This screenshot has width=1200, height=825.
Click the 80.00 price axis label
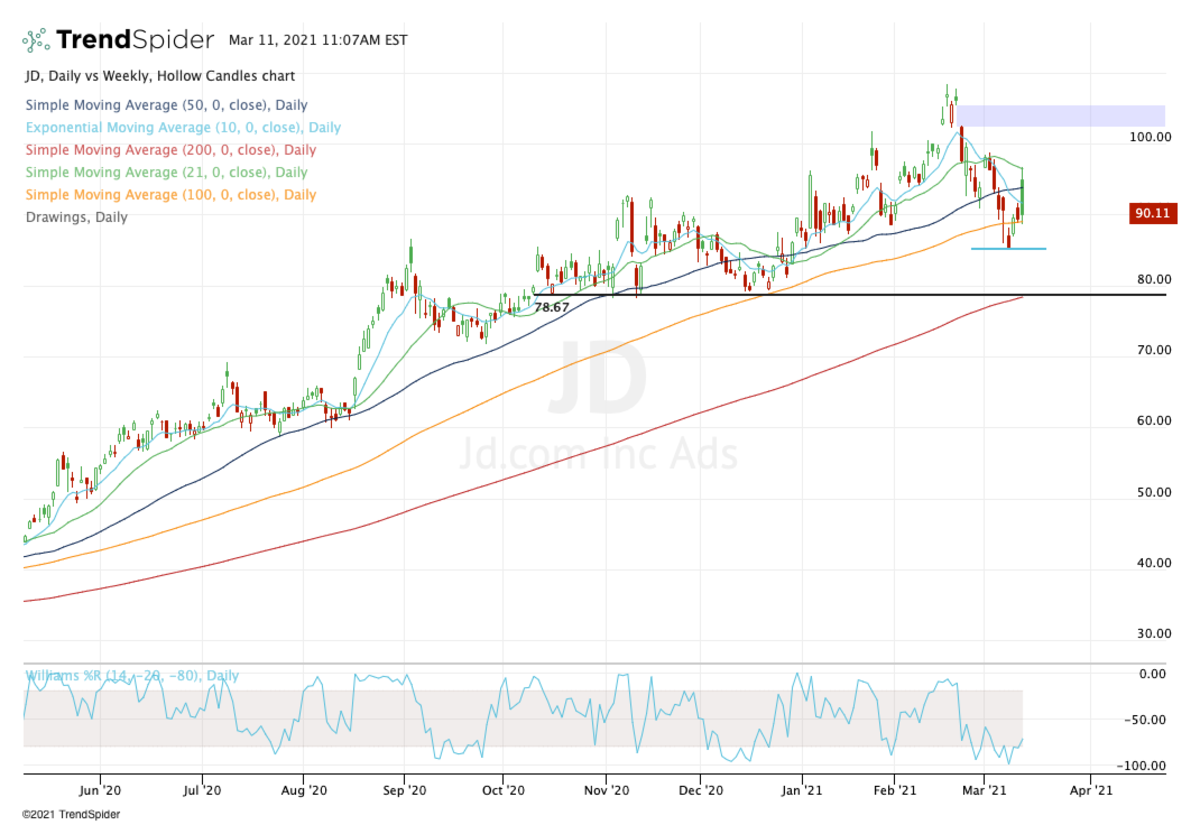(x=1153, y=279)
